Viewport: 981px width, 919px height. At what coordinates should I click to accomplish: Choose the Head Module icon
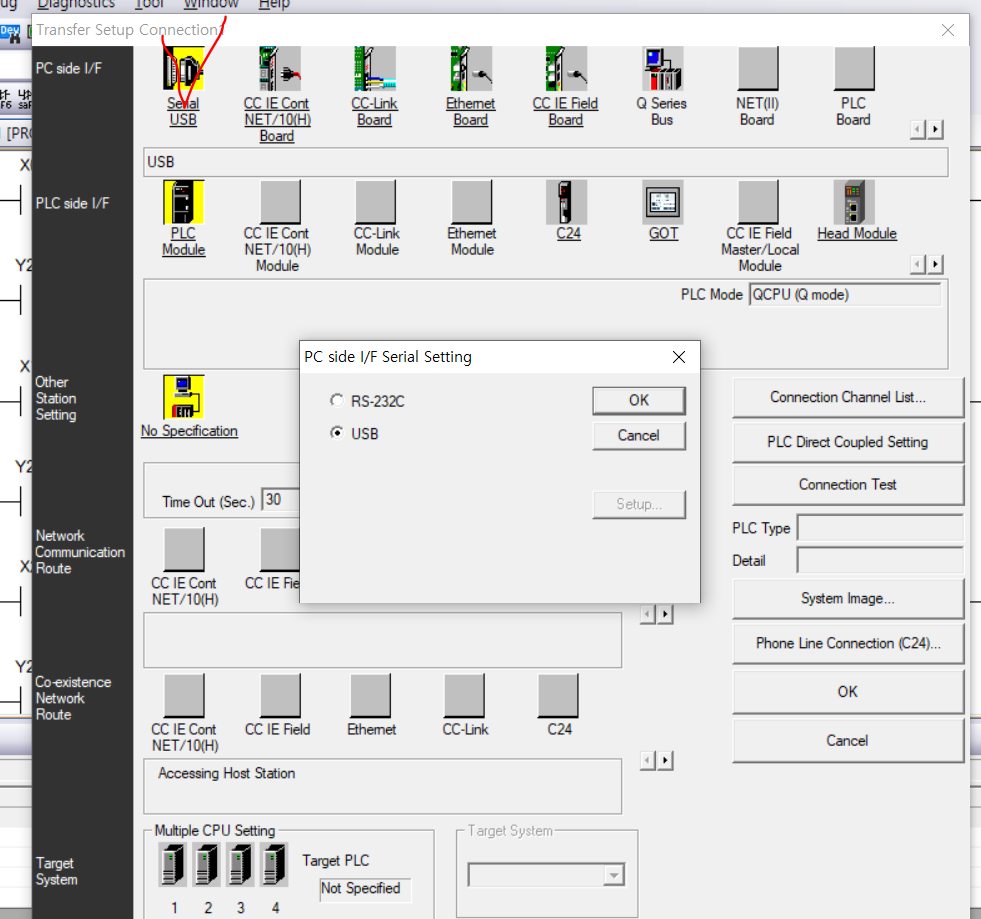[854, 202]
